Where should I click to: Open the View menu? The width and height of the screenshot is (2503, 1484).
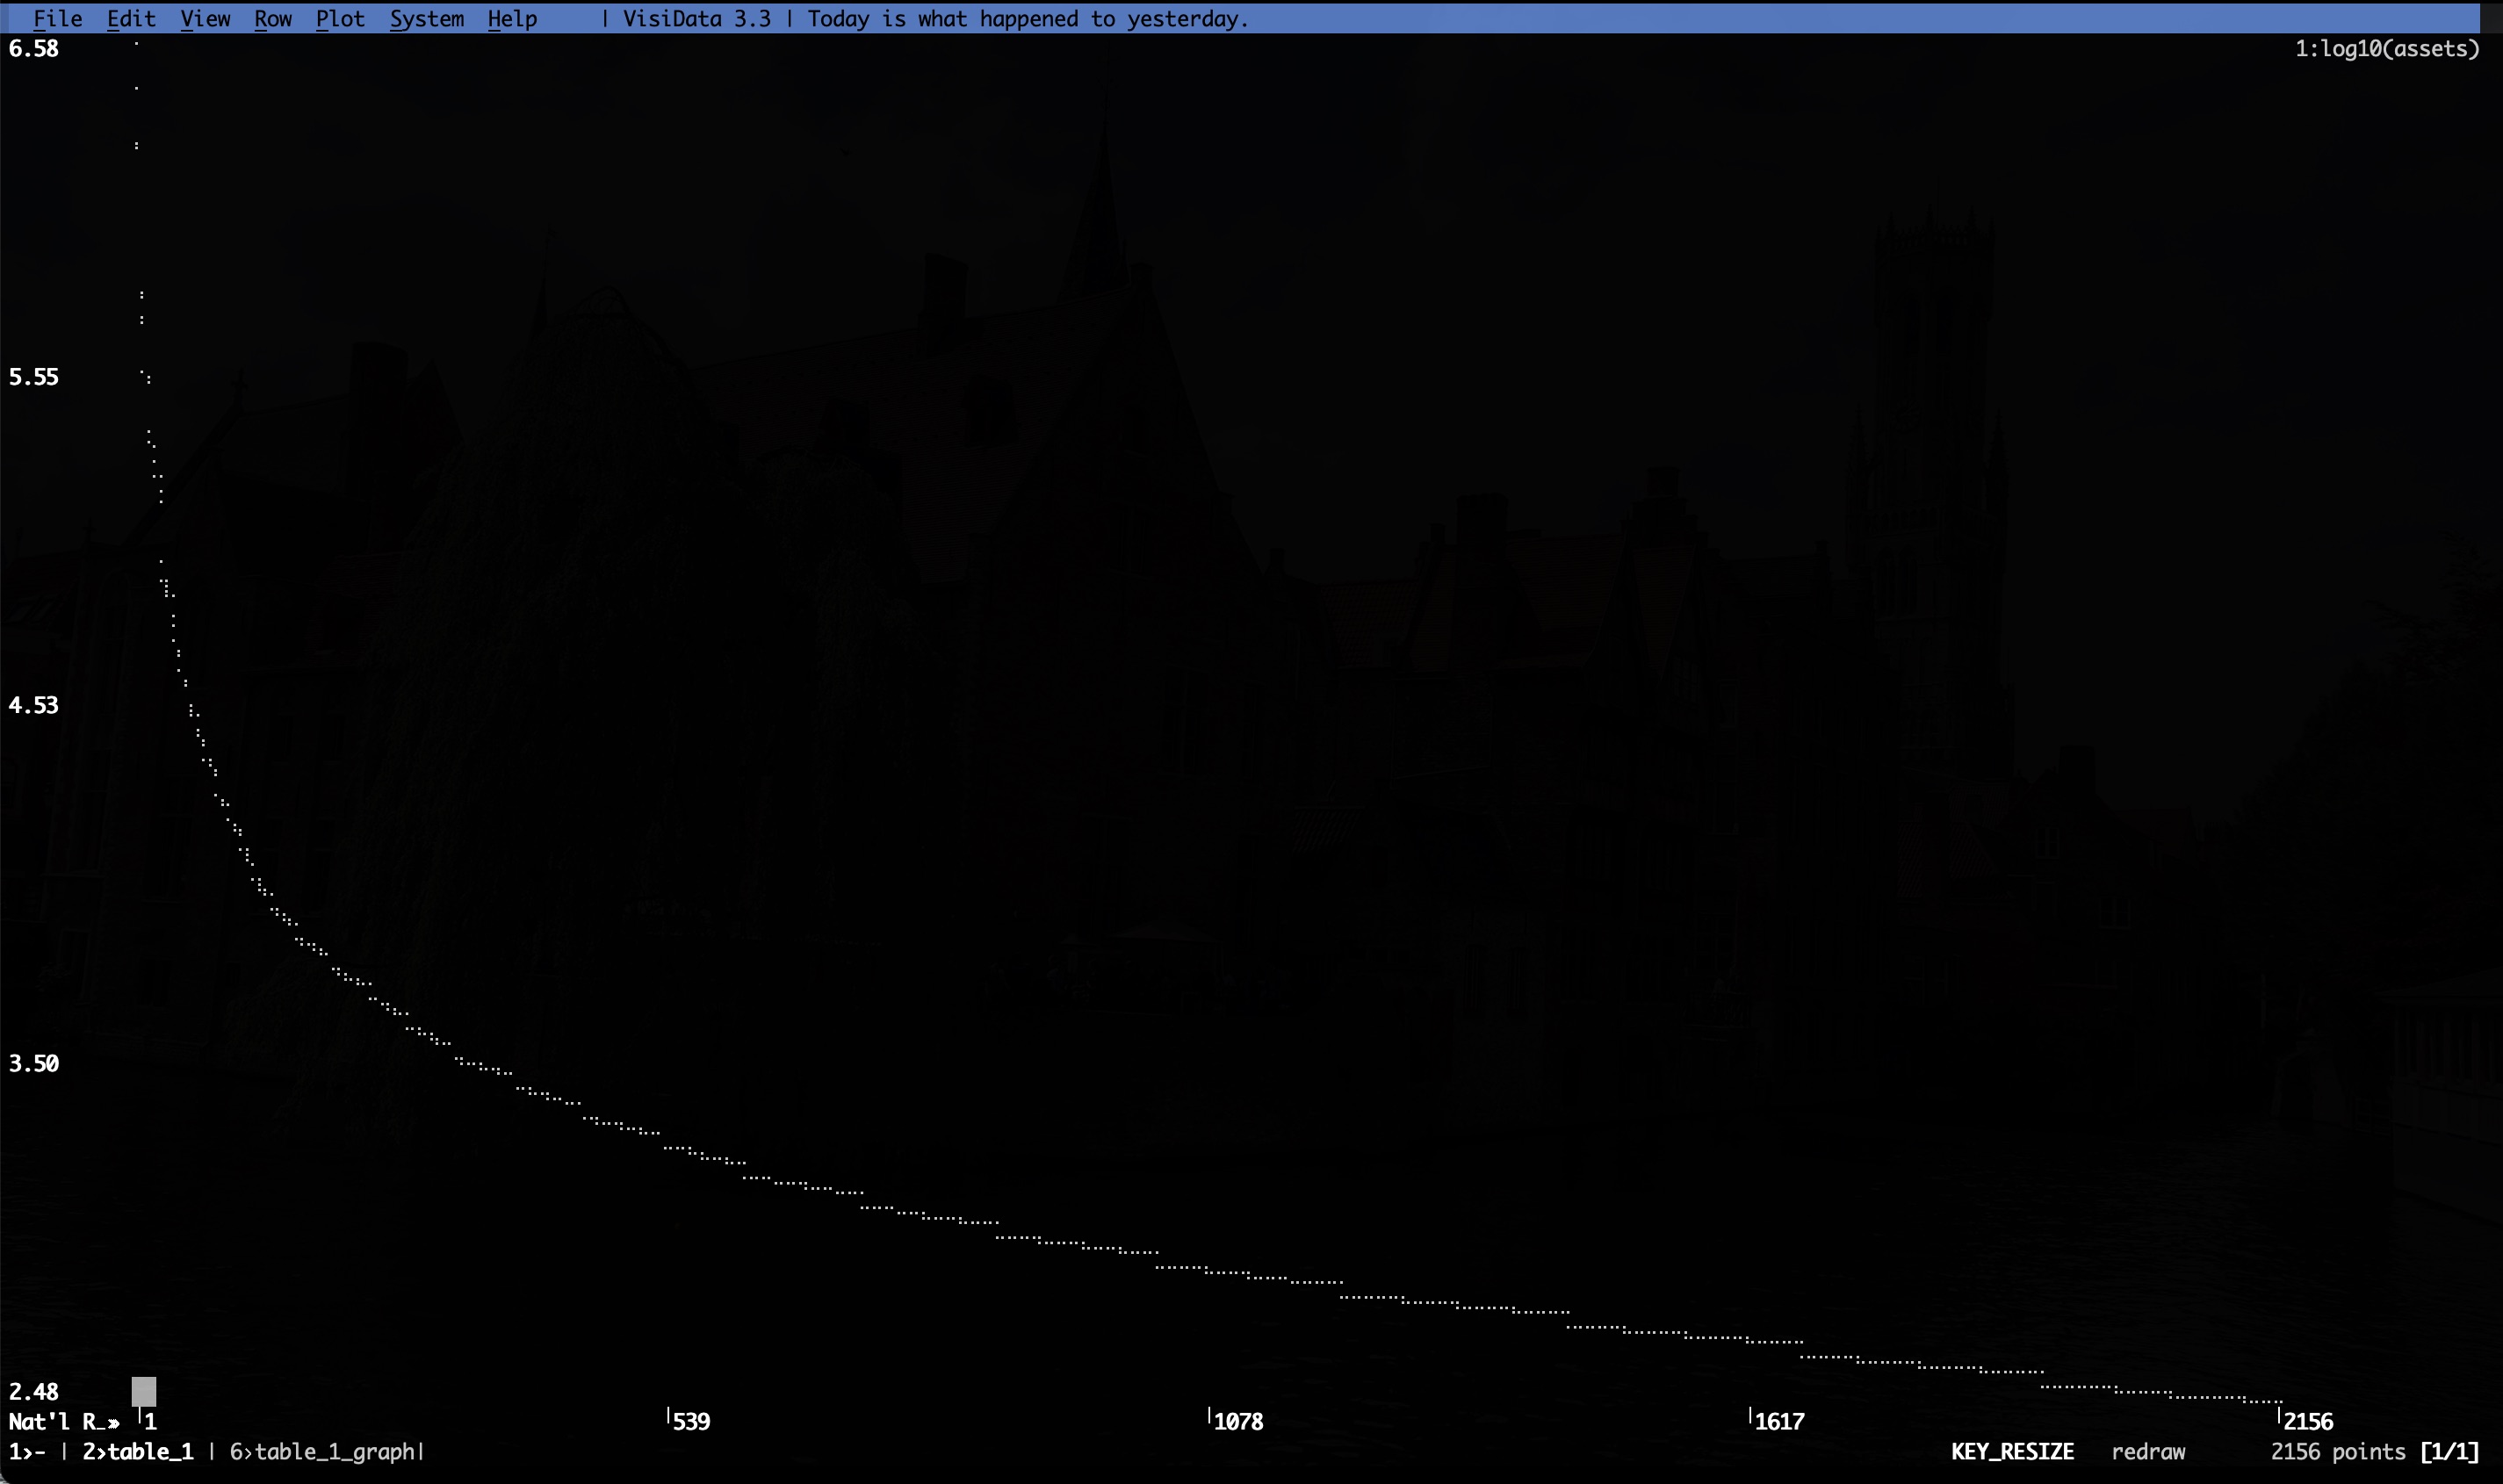[x=205, y=18]
